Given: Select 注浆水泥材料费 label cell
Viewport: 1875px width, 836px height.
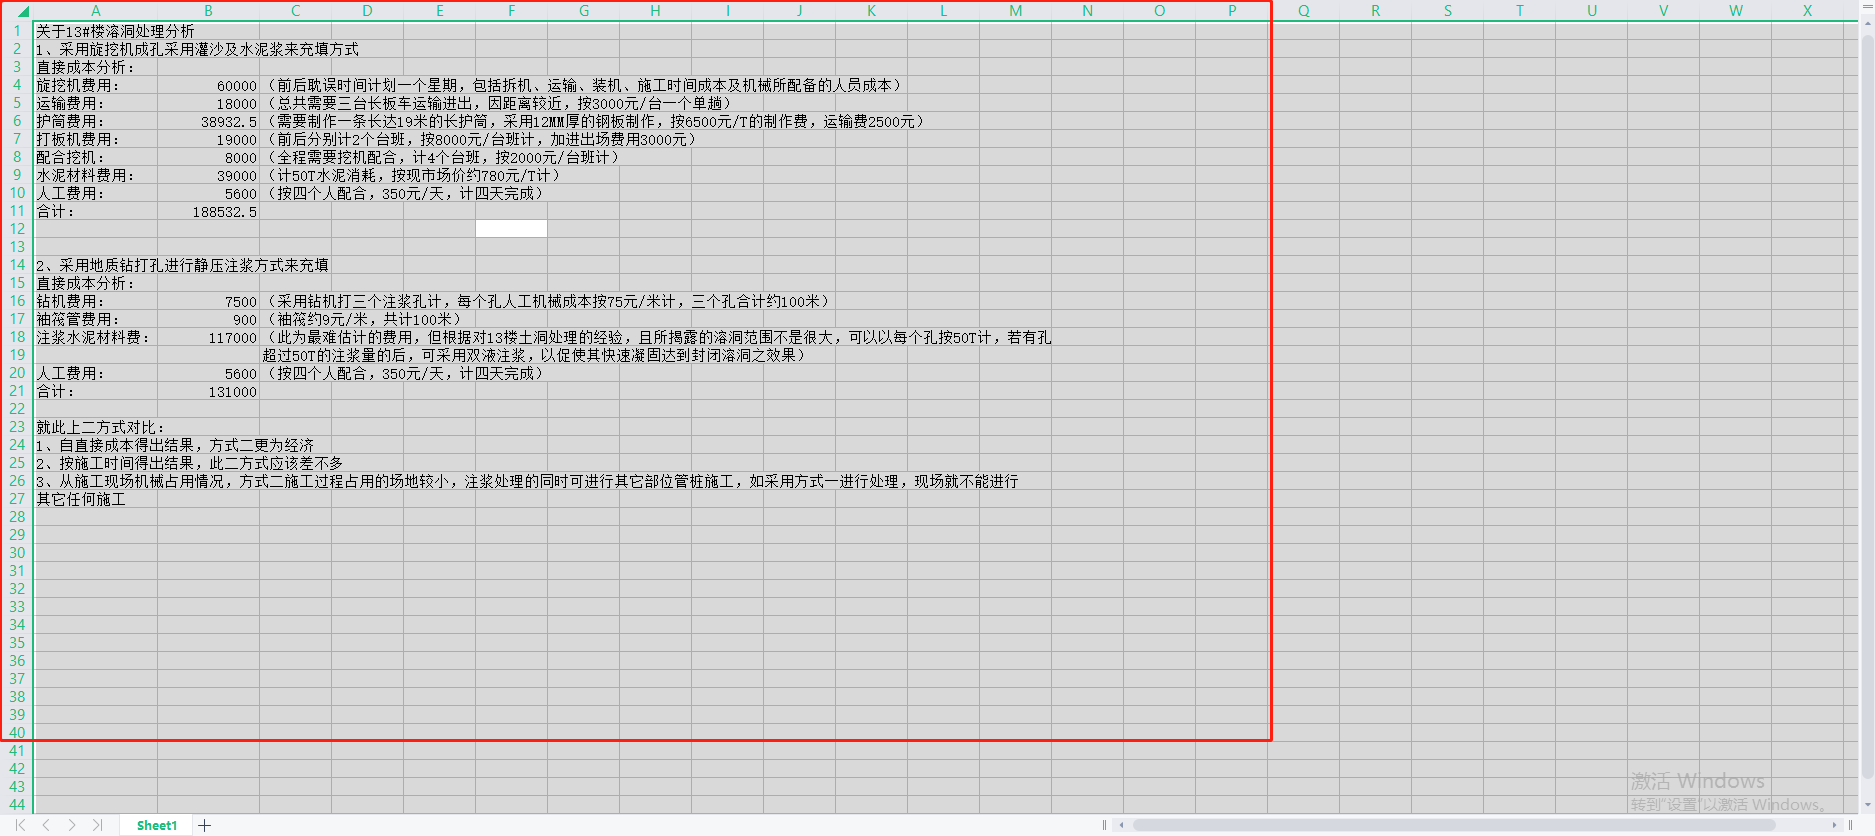Looking at the screenshot, I should coord(95,337).
